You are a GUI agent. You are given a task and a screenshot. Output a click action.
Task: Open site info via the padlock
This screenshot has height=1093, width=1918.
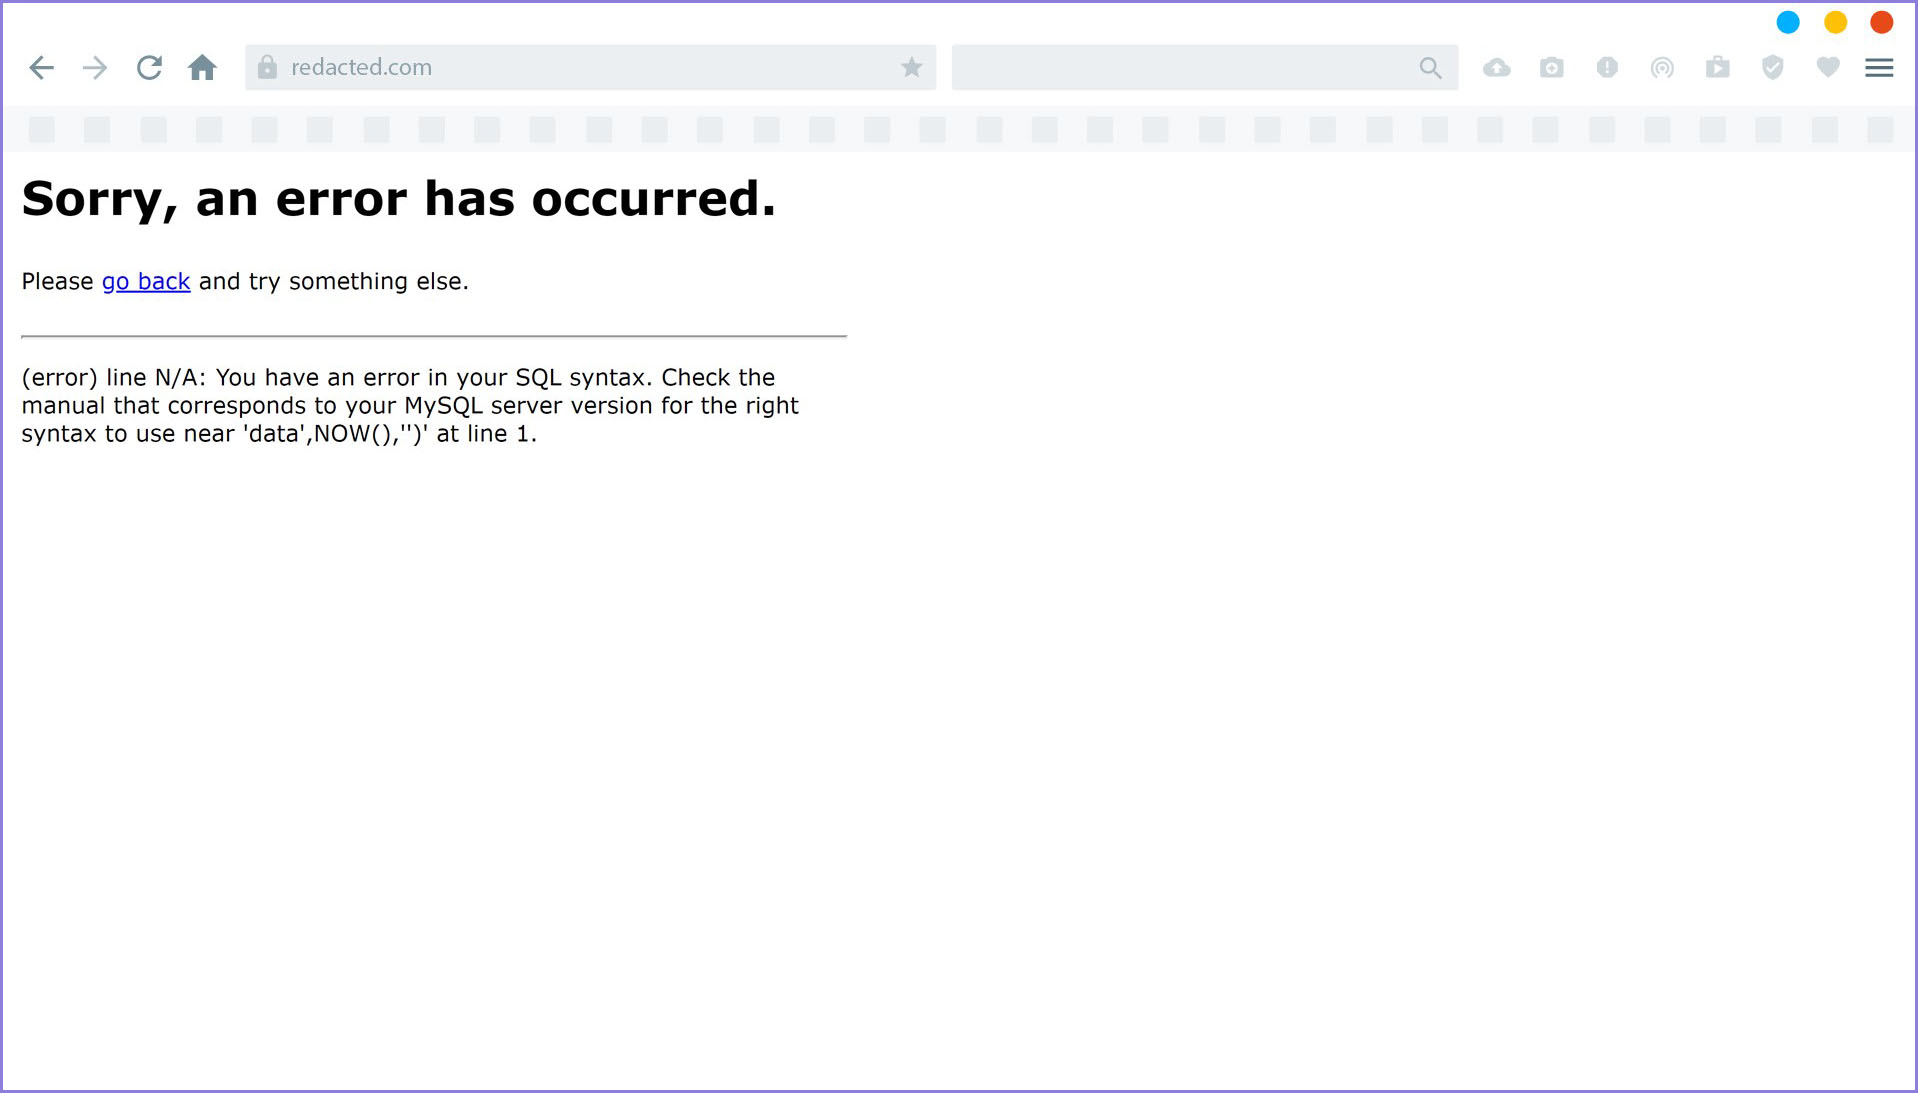[266, 66]
